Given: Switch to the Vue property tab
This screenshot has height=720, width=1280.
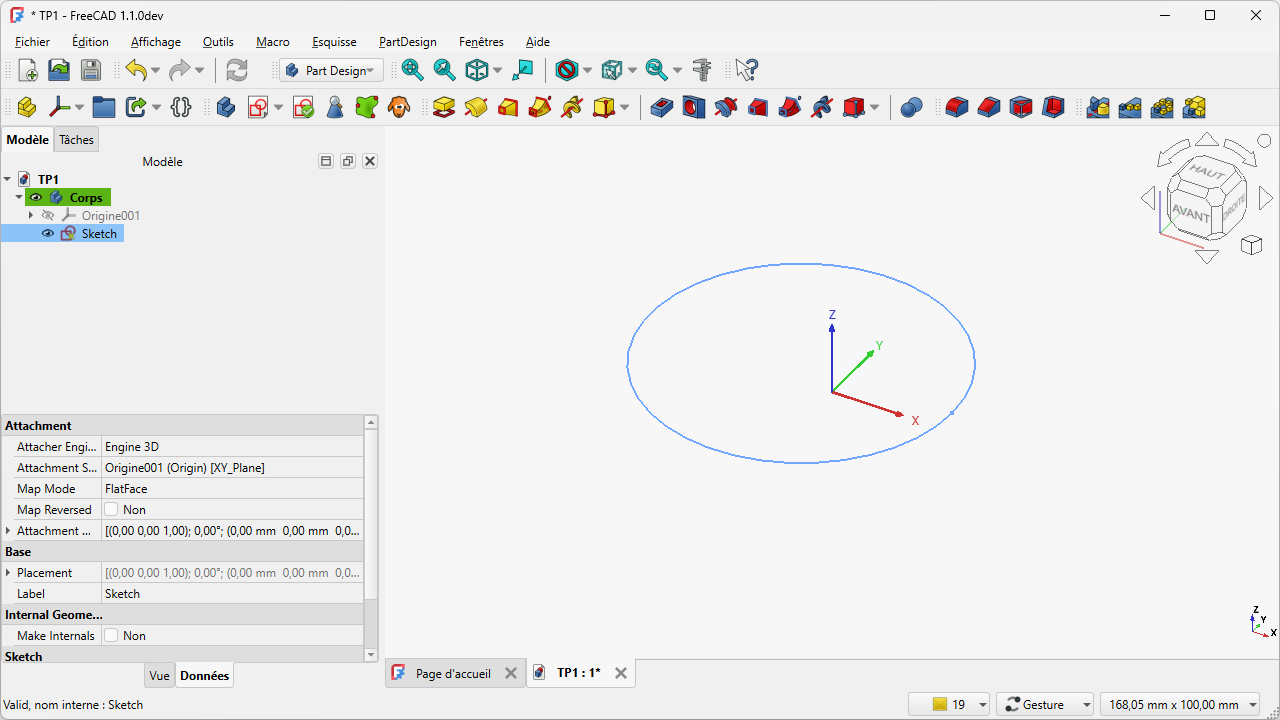Looking at the screenshot, I should coord(159,676).
